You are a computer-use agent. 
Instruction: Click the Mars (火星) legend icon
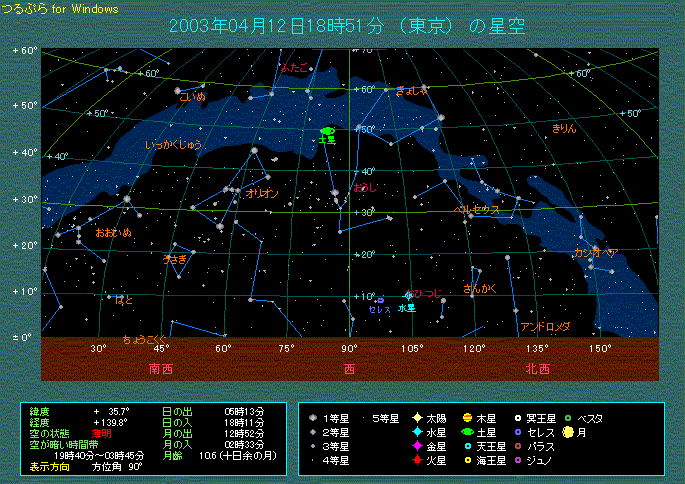pyautogui.click(x=416, y=460)
